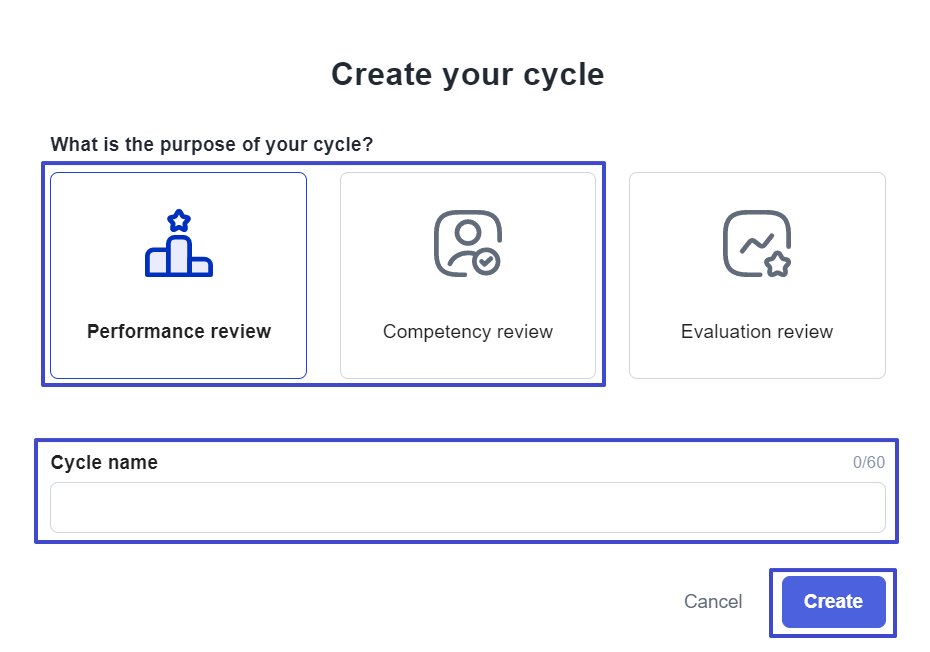Click the podium icon for Performance review
Screen dimensions: 930x652
click(x=179, y=243)
